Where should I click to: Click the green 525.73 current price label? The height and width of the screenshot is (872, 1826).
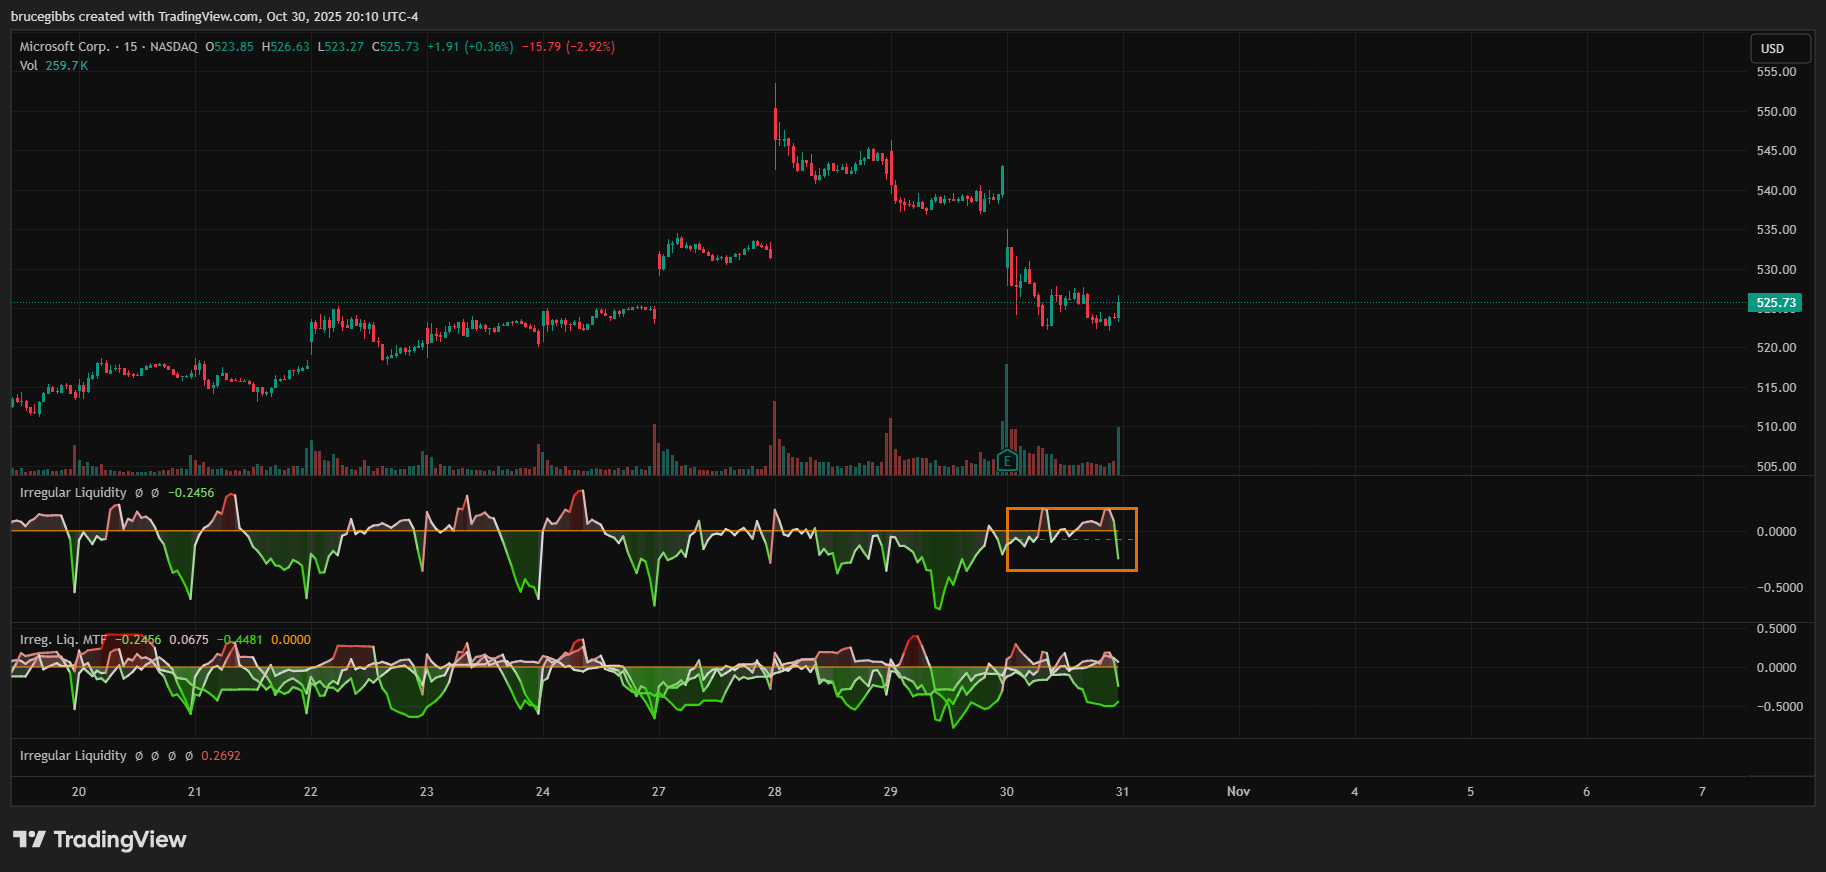(x=1775, y=303)
